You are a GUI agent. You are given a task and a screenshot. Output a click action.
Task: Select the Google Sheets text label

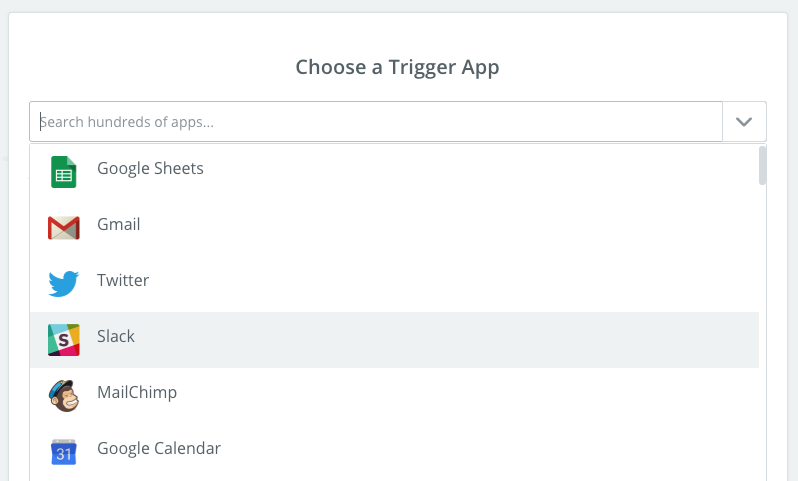[x=150, y=168]
